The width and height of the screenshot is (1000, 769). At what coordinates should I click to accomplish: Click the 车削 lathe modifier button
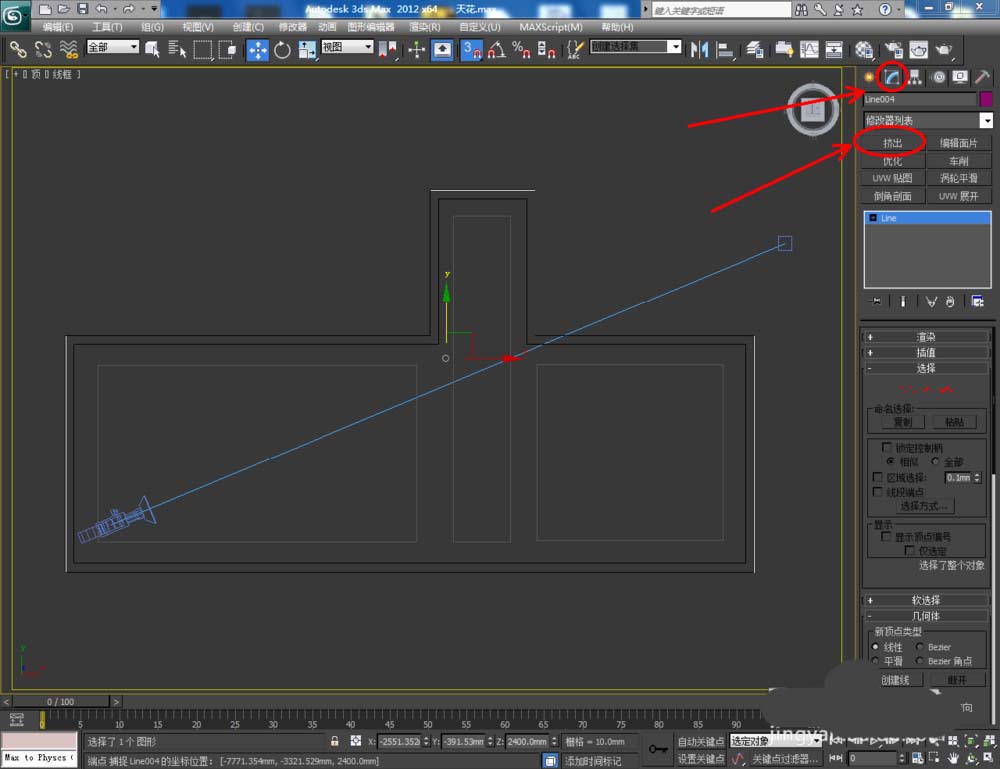[x=958, y=161]
